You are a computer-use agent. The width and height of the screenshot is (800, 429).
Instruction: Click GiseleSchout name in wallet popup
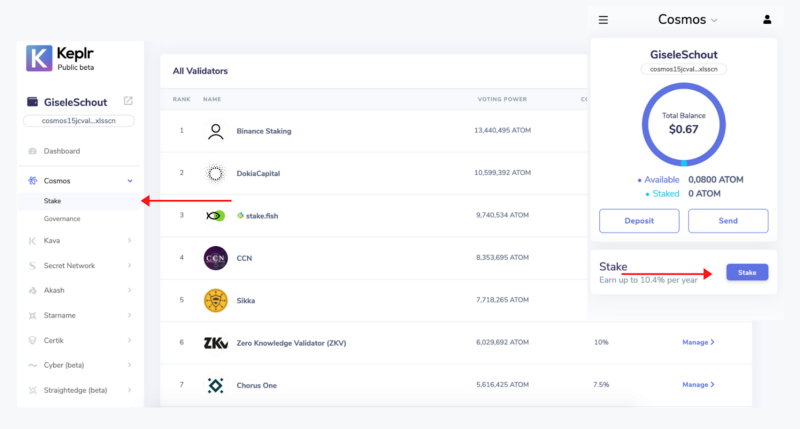(684, 55)
